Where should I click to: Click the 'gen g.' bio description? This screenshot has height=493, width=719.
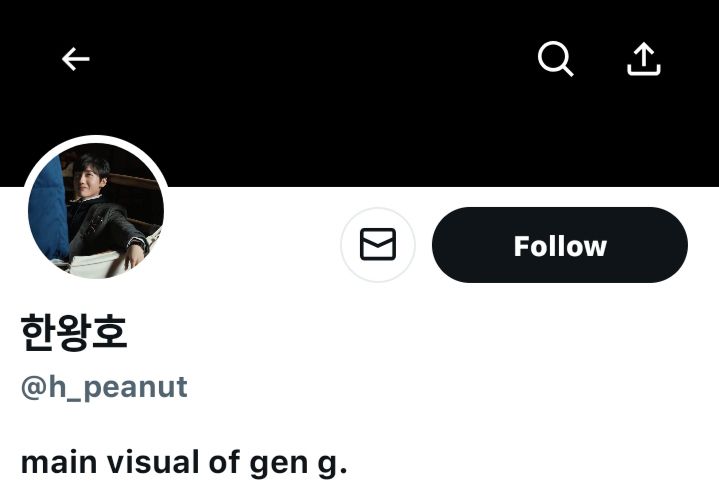(298, 462)
